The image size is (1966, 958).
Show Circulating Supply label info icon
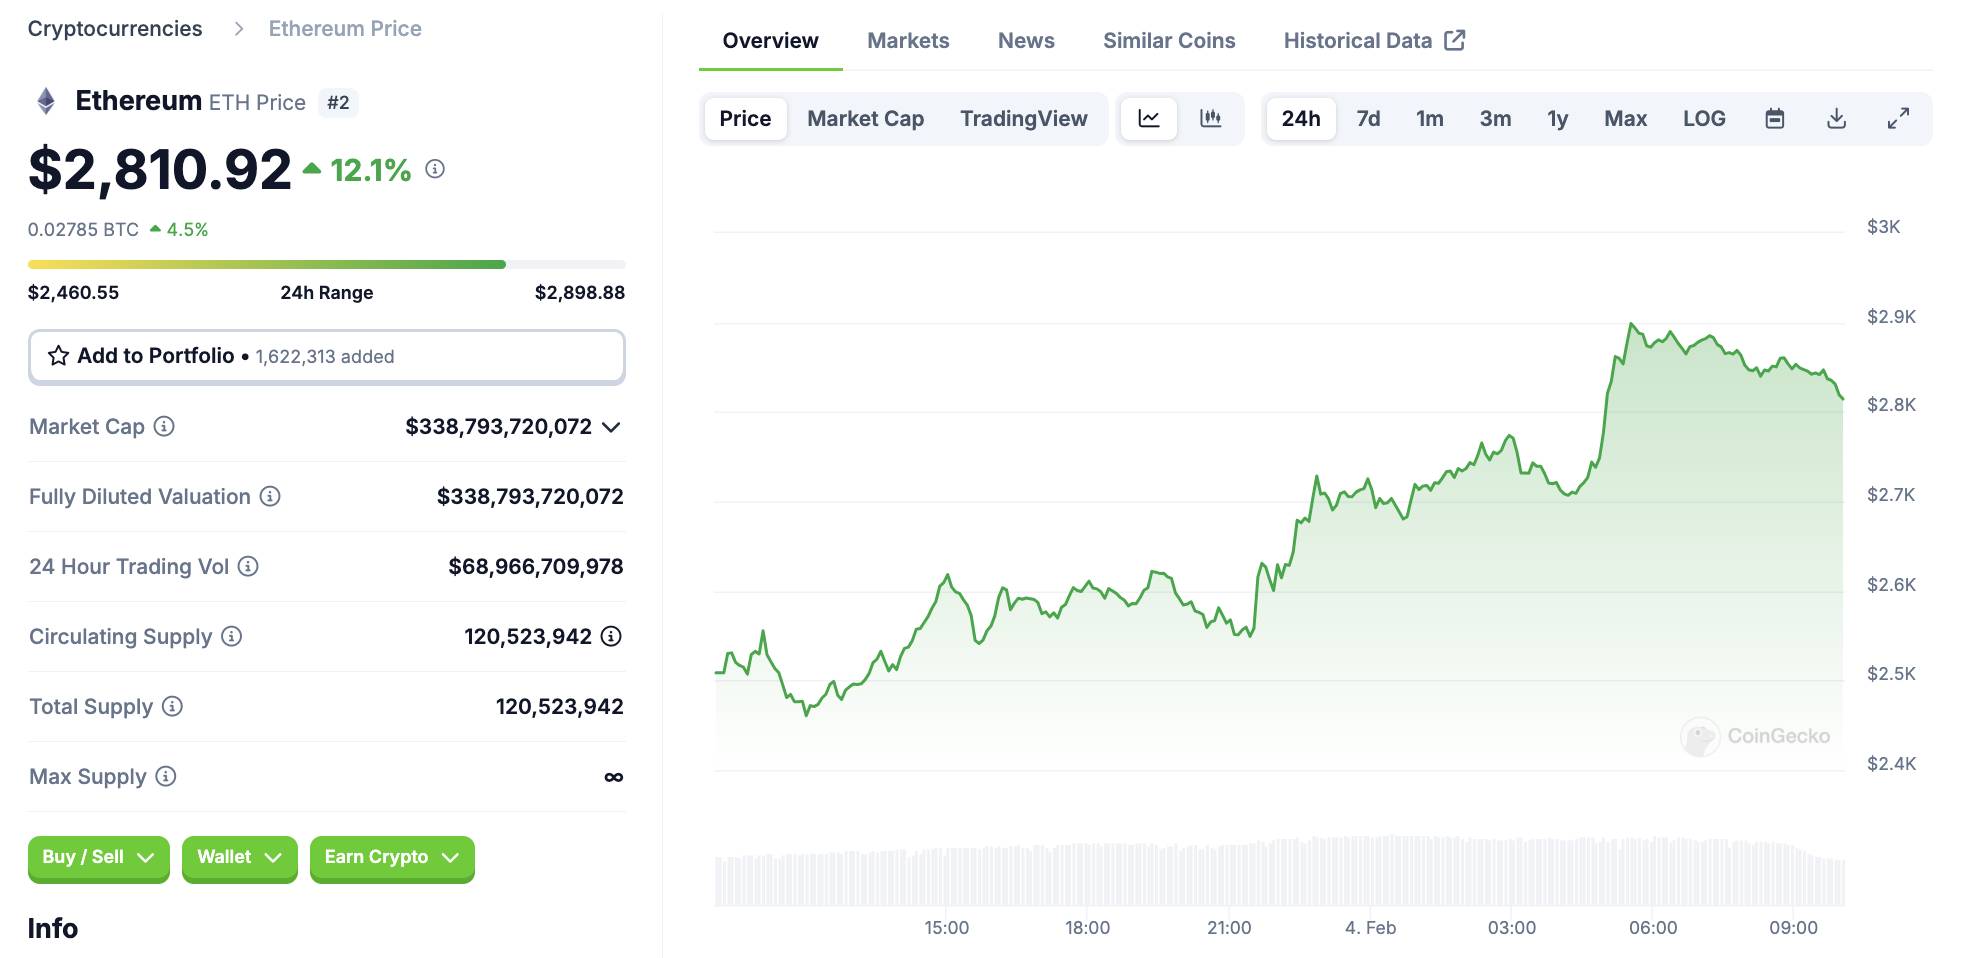pyautogui.click(x=232, y=636)
